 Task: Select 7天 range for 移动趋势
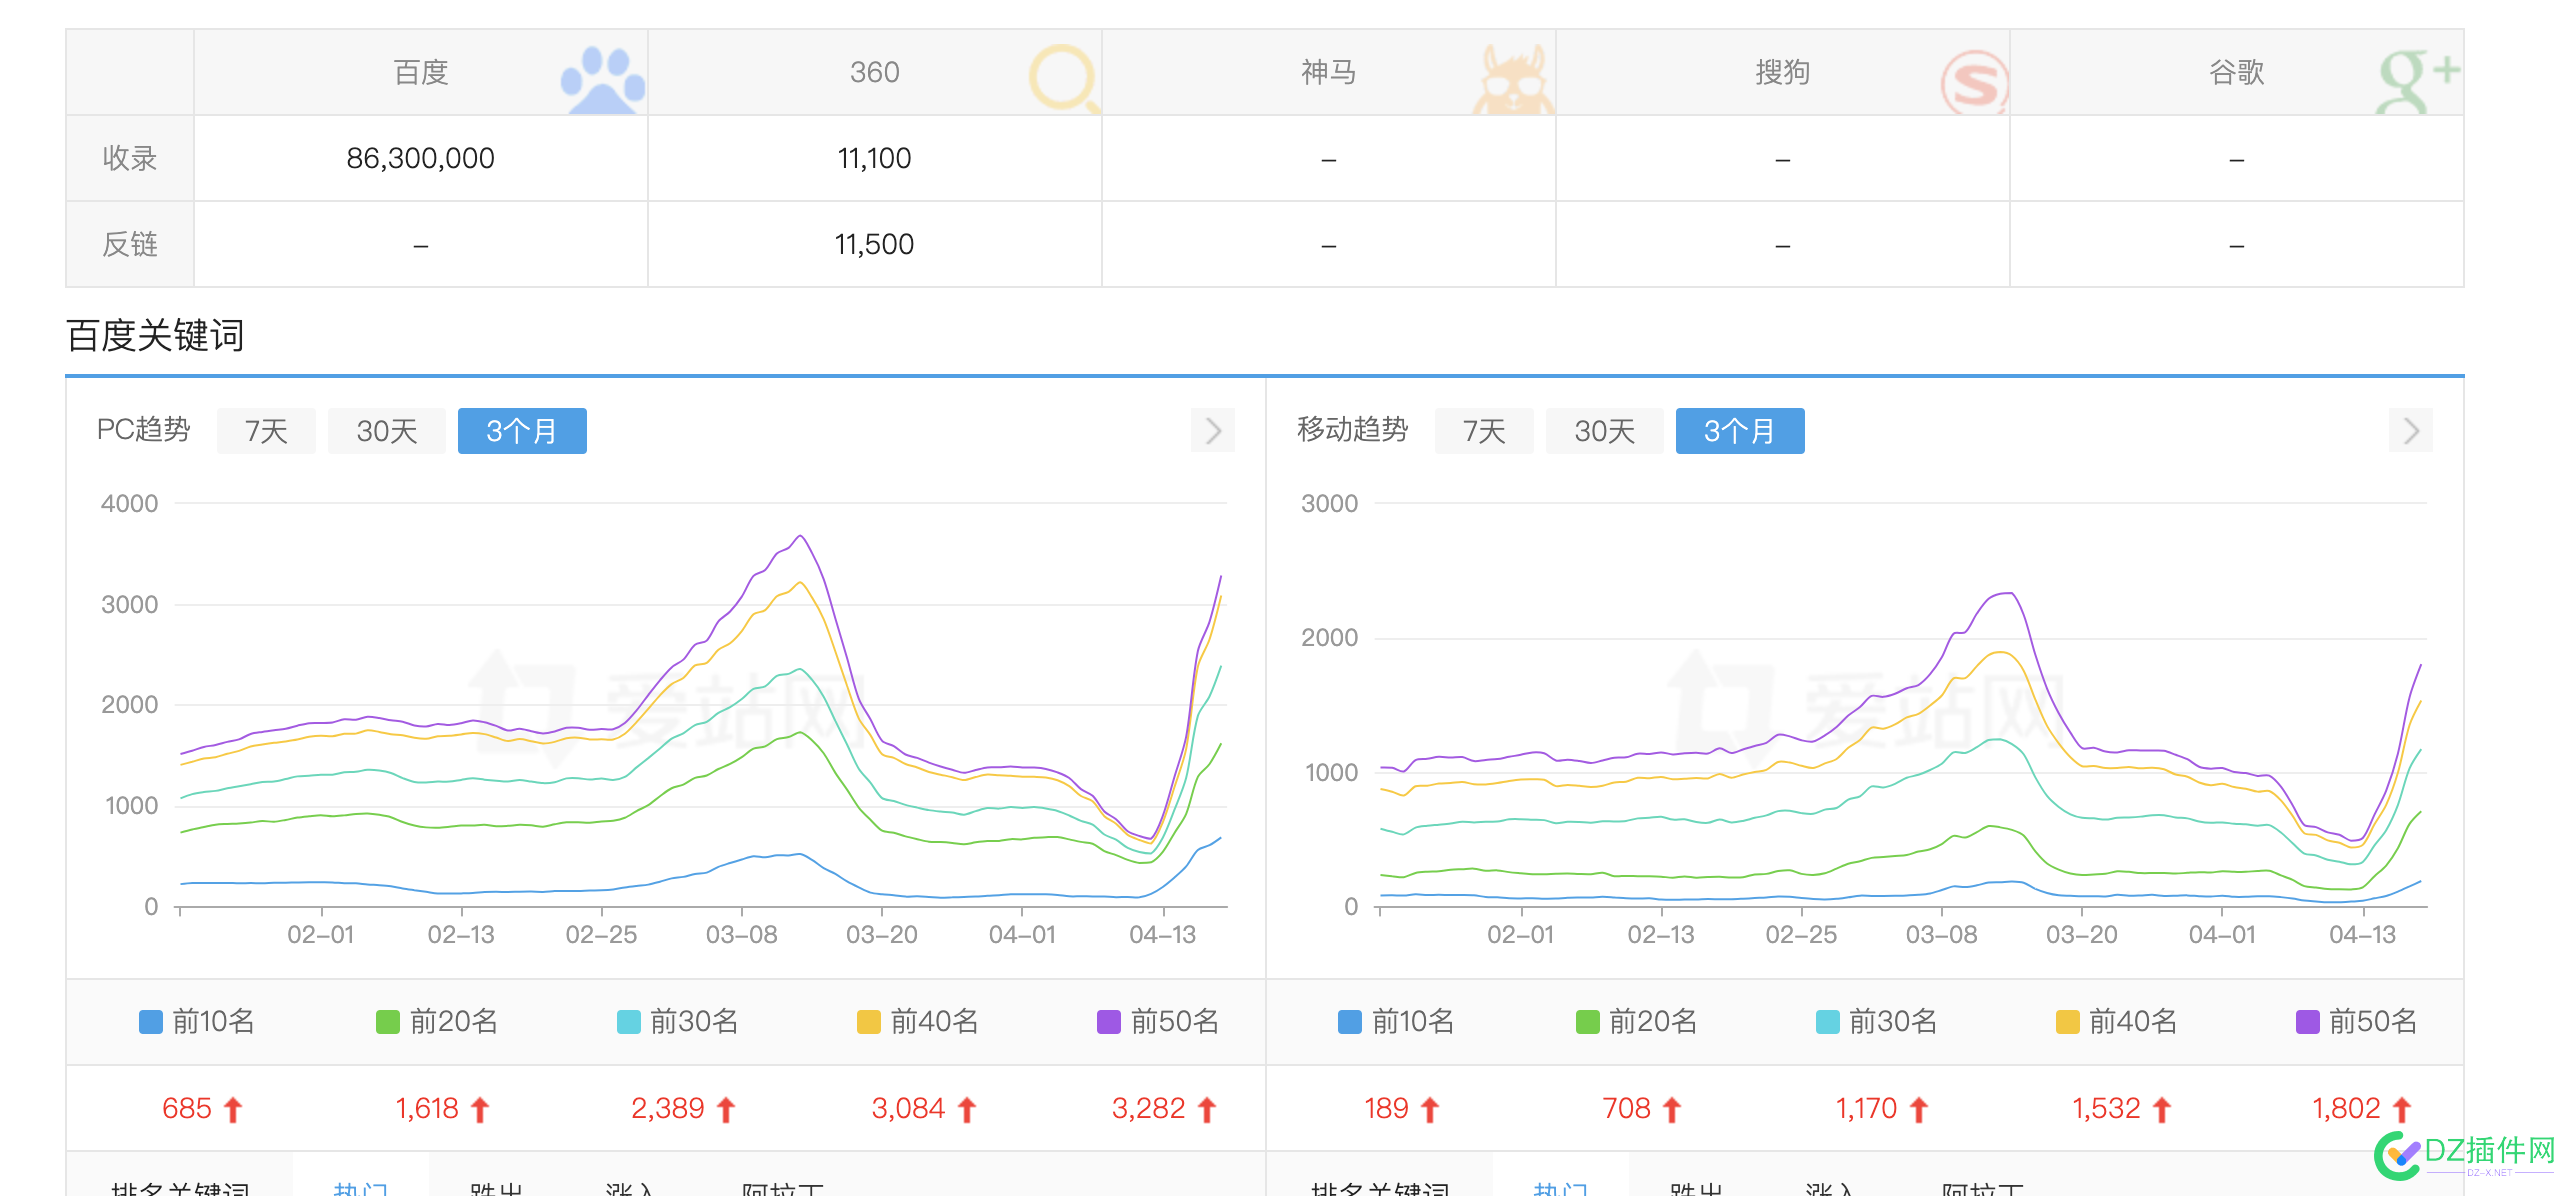1484,431
